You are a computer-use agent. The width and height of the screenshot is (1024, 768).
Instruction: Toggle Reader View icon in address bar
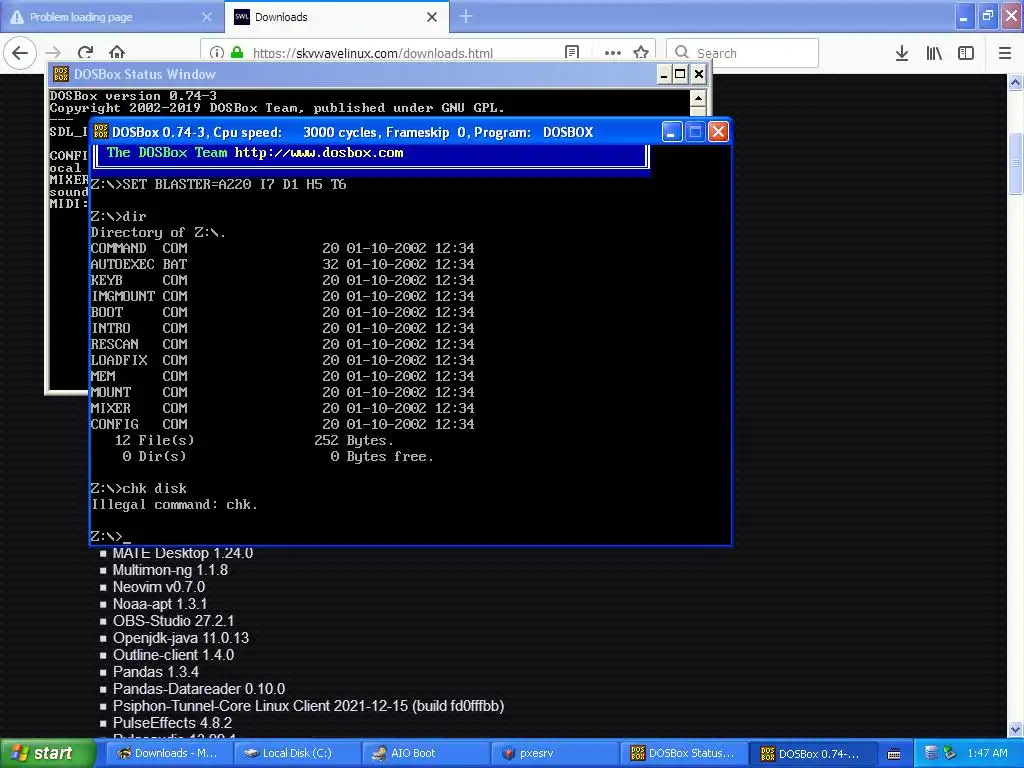[x=572, y=53]
